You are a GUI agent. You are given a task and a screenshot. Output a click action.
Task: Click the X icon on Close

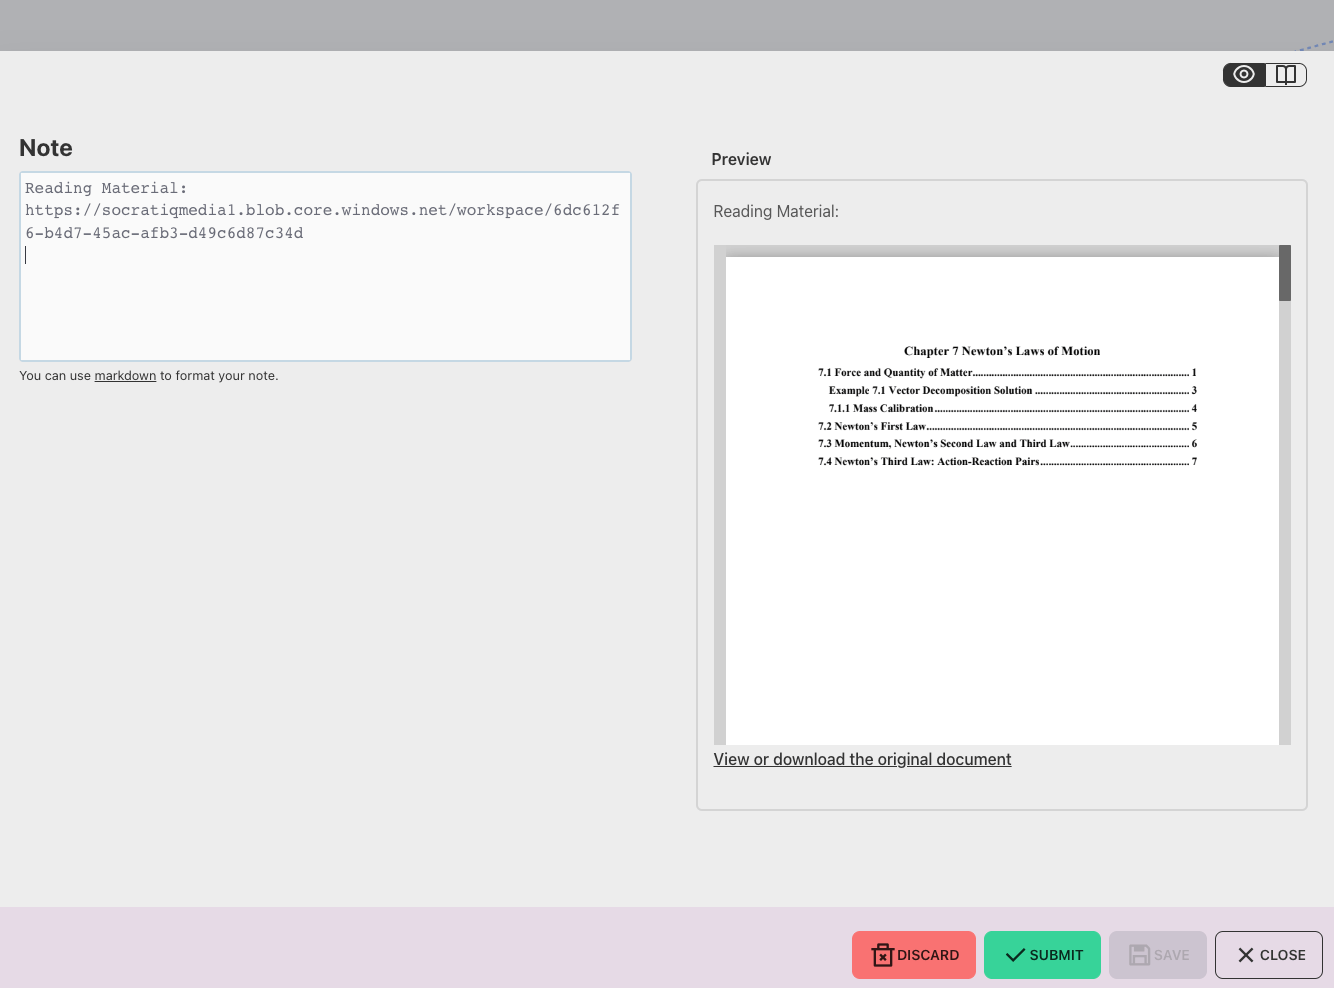point(1245,955)
